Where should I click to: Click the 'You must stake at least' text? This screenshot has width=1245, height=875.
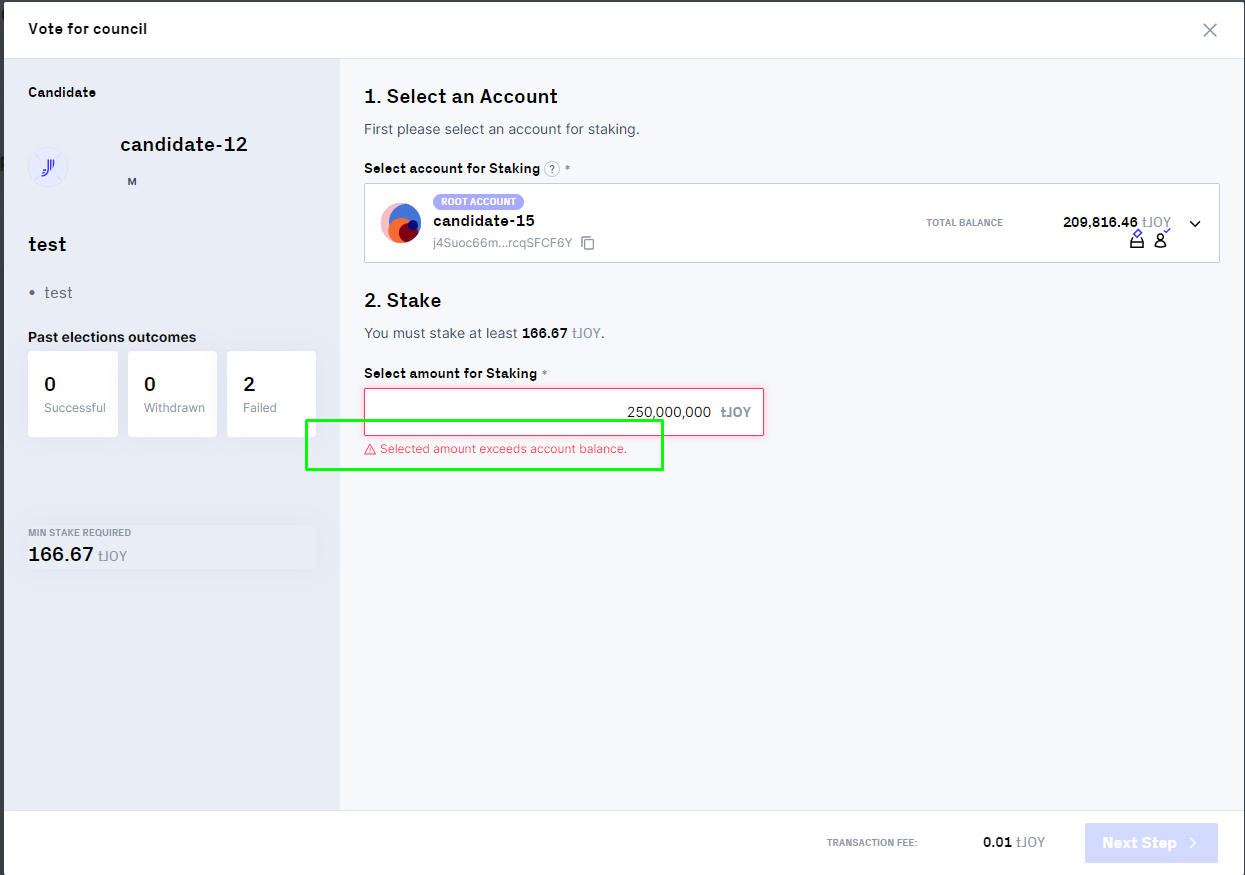440,333
